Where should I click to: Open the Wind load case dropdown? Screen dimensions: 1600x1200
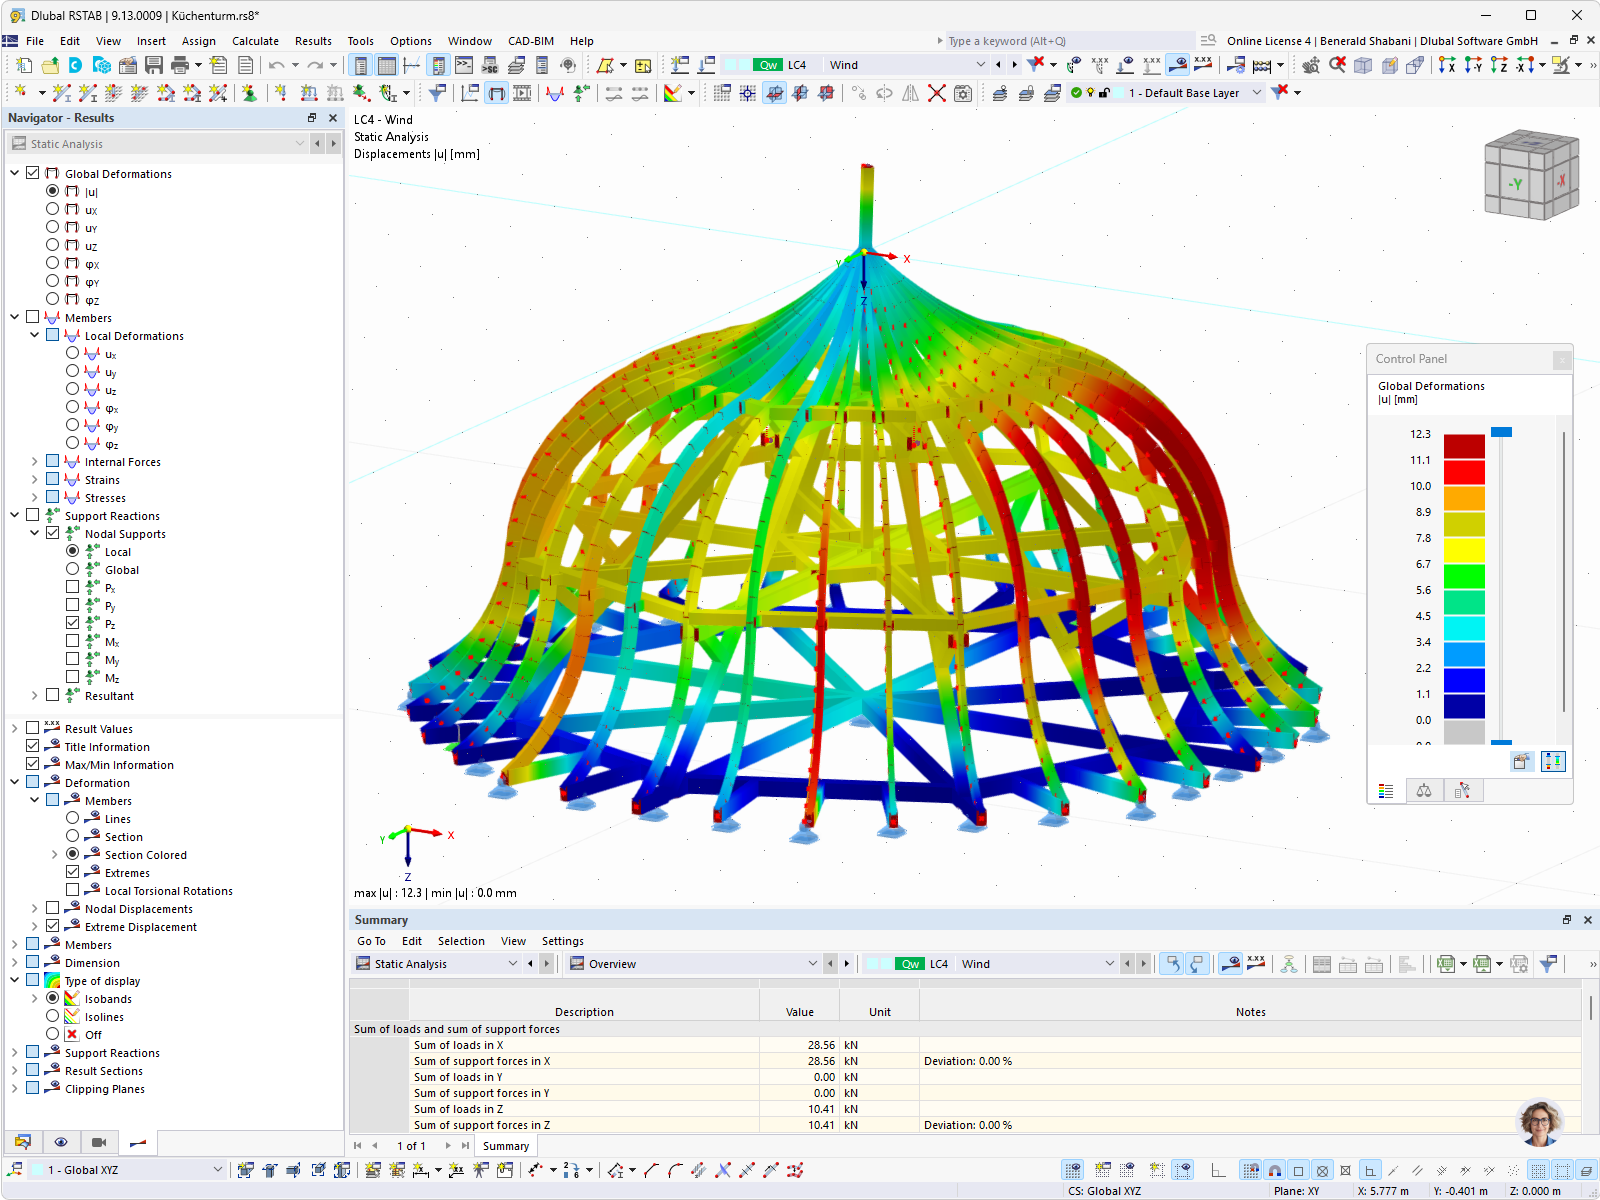point(907,65)
